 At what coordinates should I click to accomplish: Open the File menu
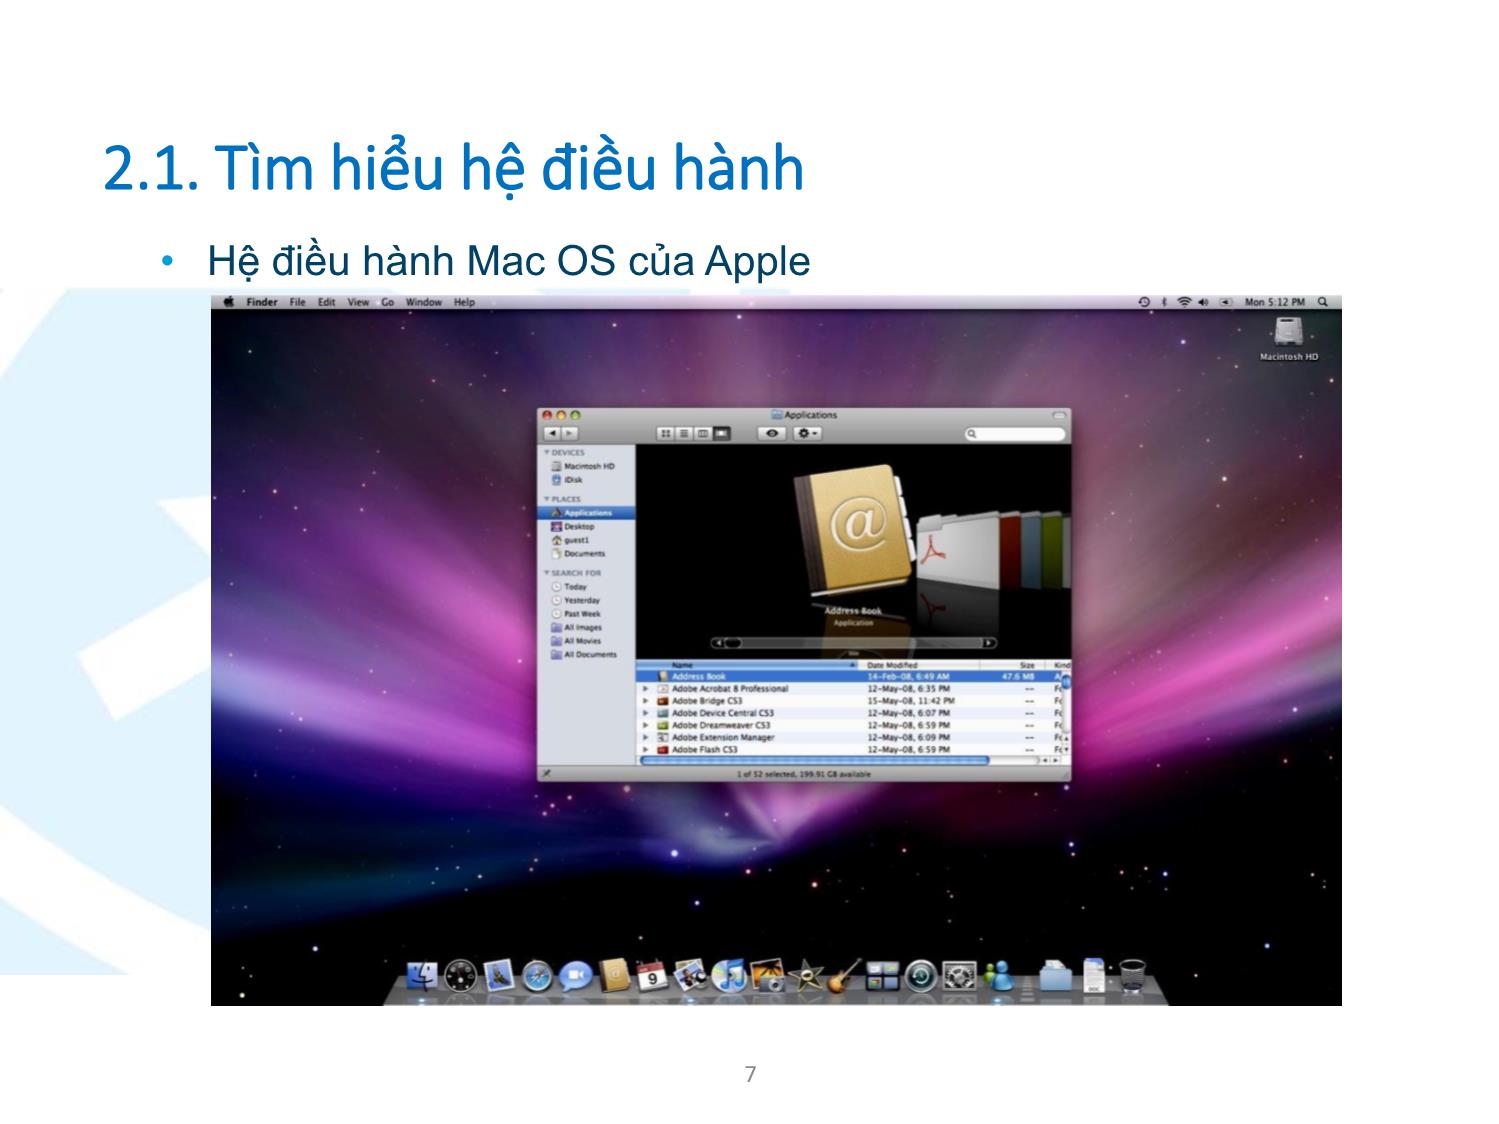(x=297, y=302)
